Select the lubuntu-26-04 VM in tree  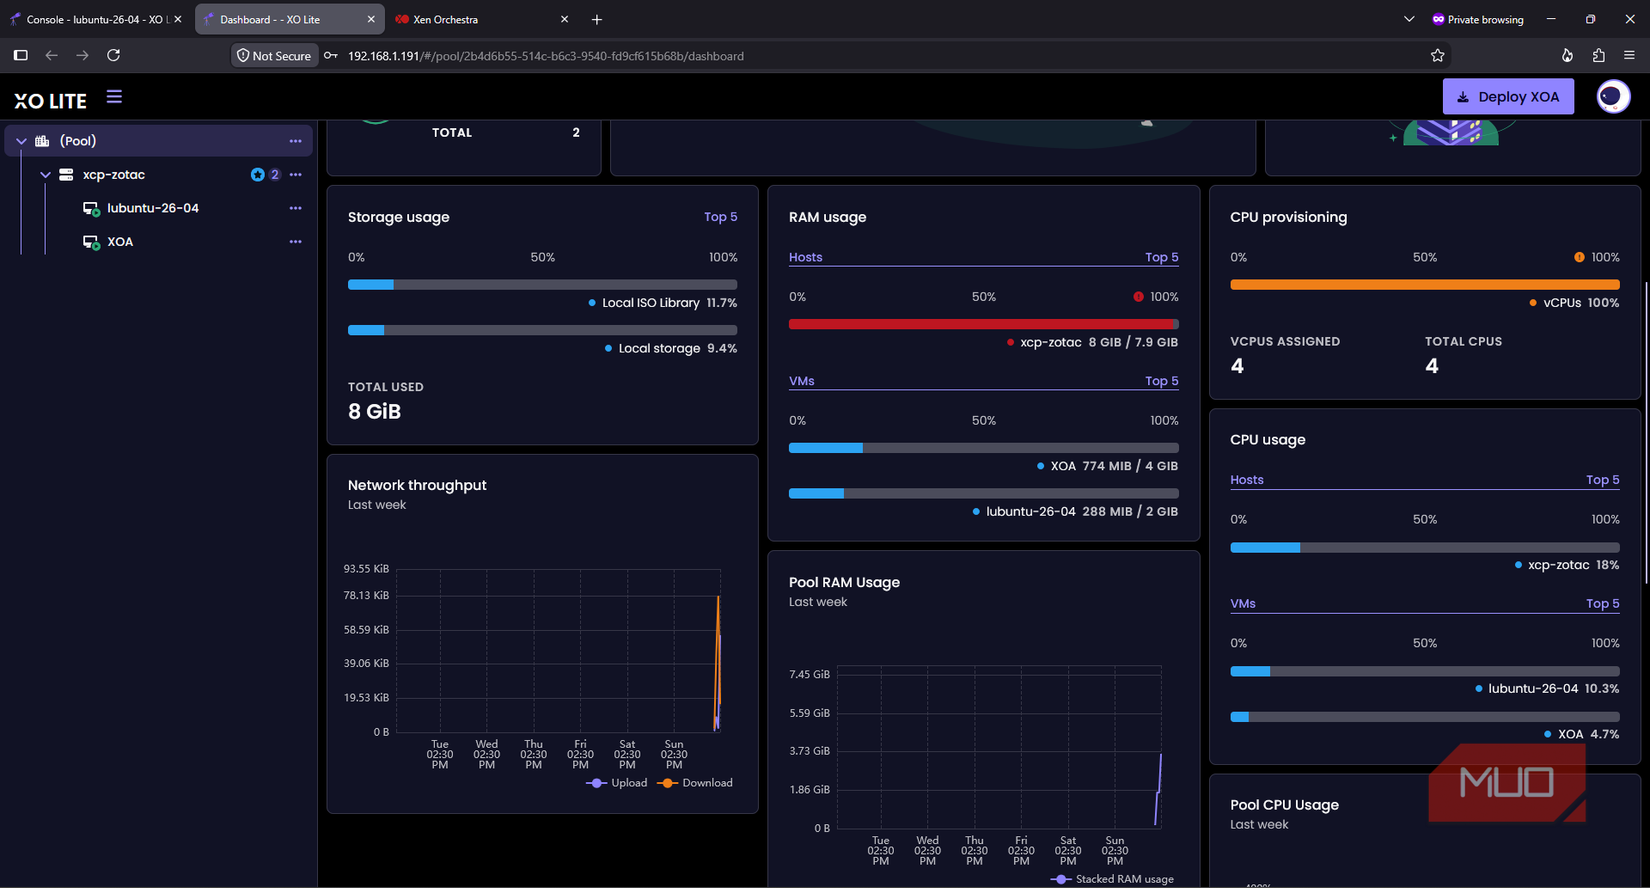(153, 208)
